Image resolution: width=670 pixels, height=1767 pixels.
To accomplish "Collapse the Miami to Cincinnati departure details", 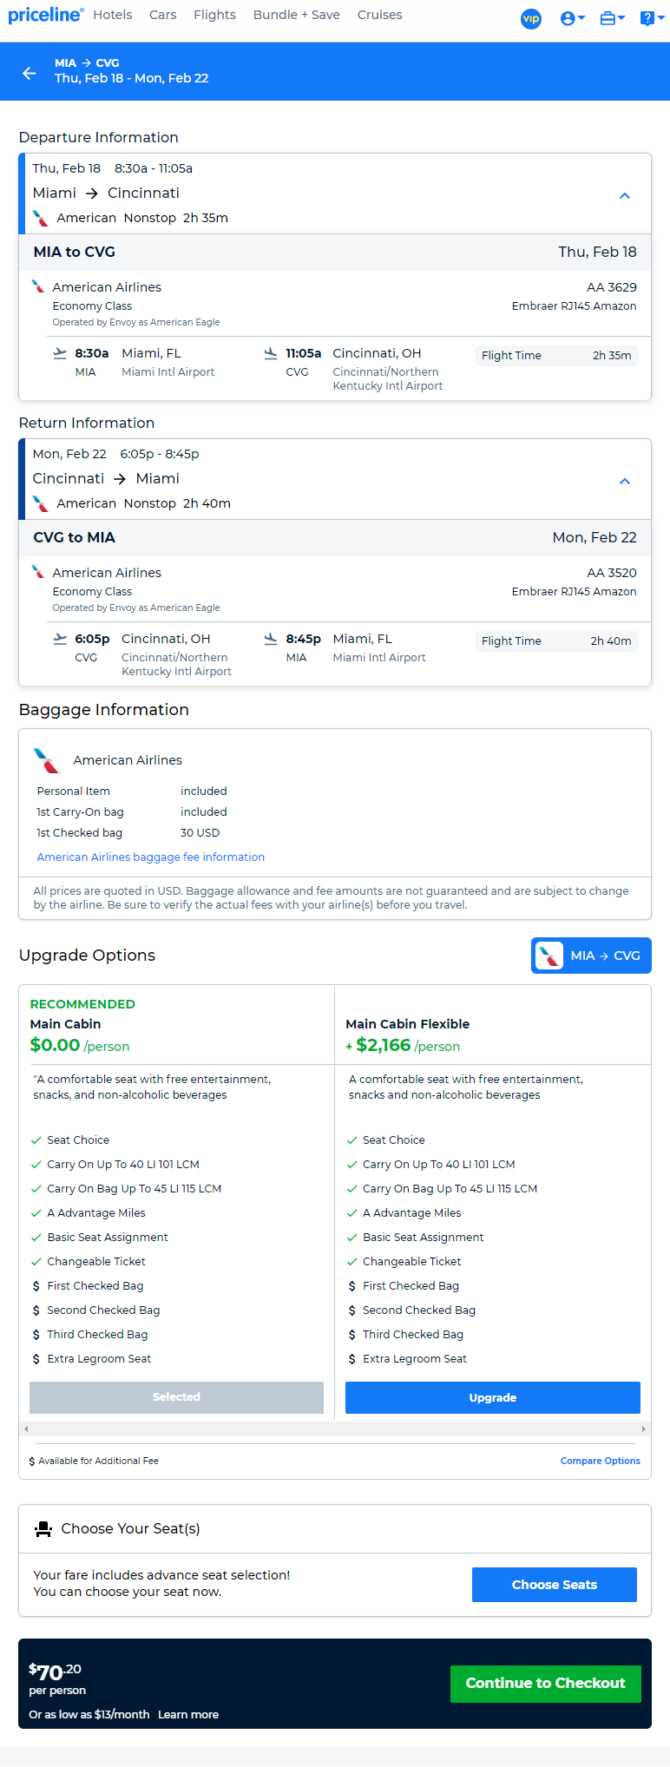I will point(625,195).
